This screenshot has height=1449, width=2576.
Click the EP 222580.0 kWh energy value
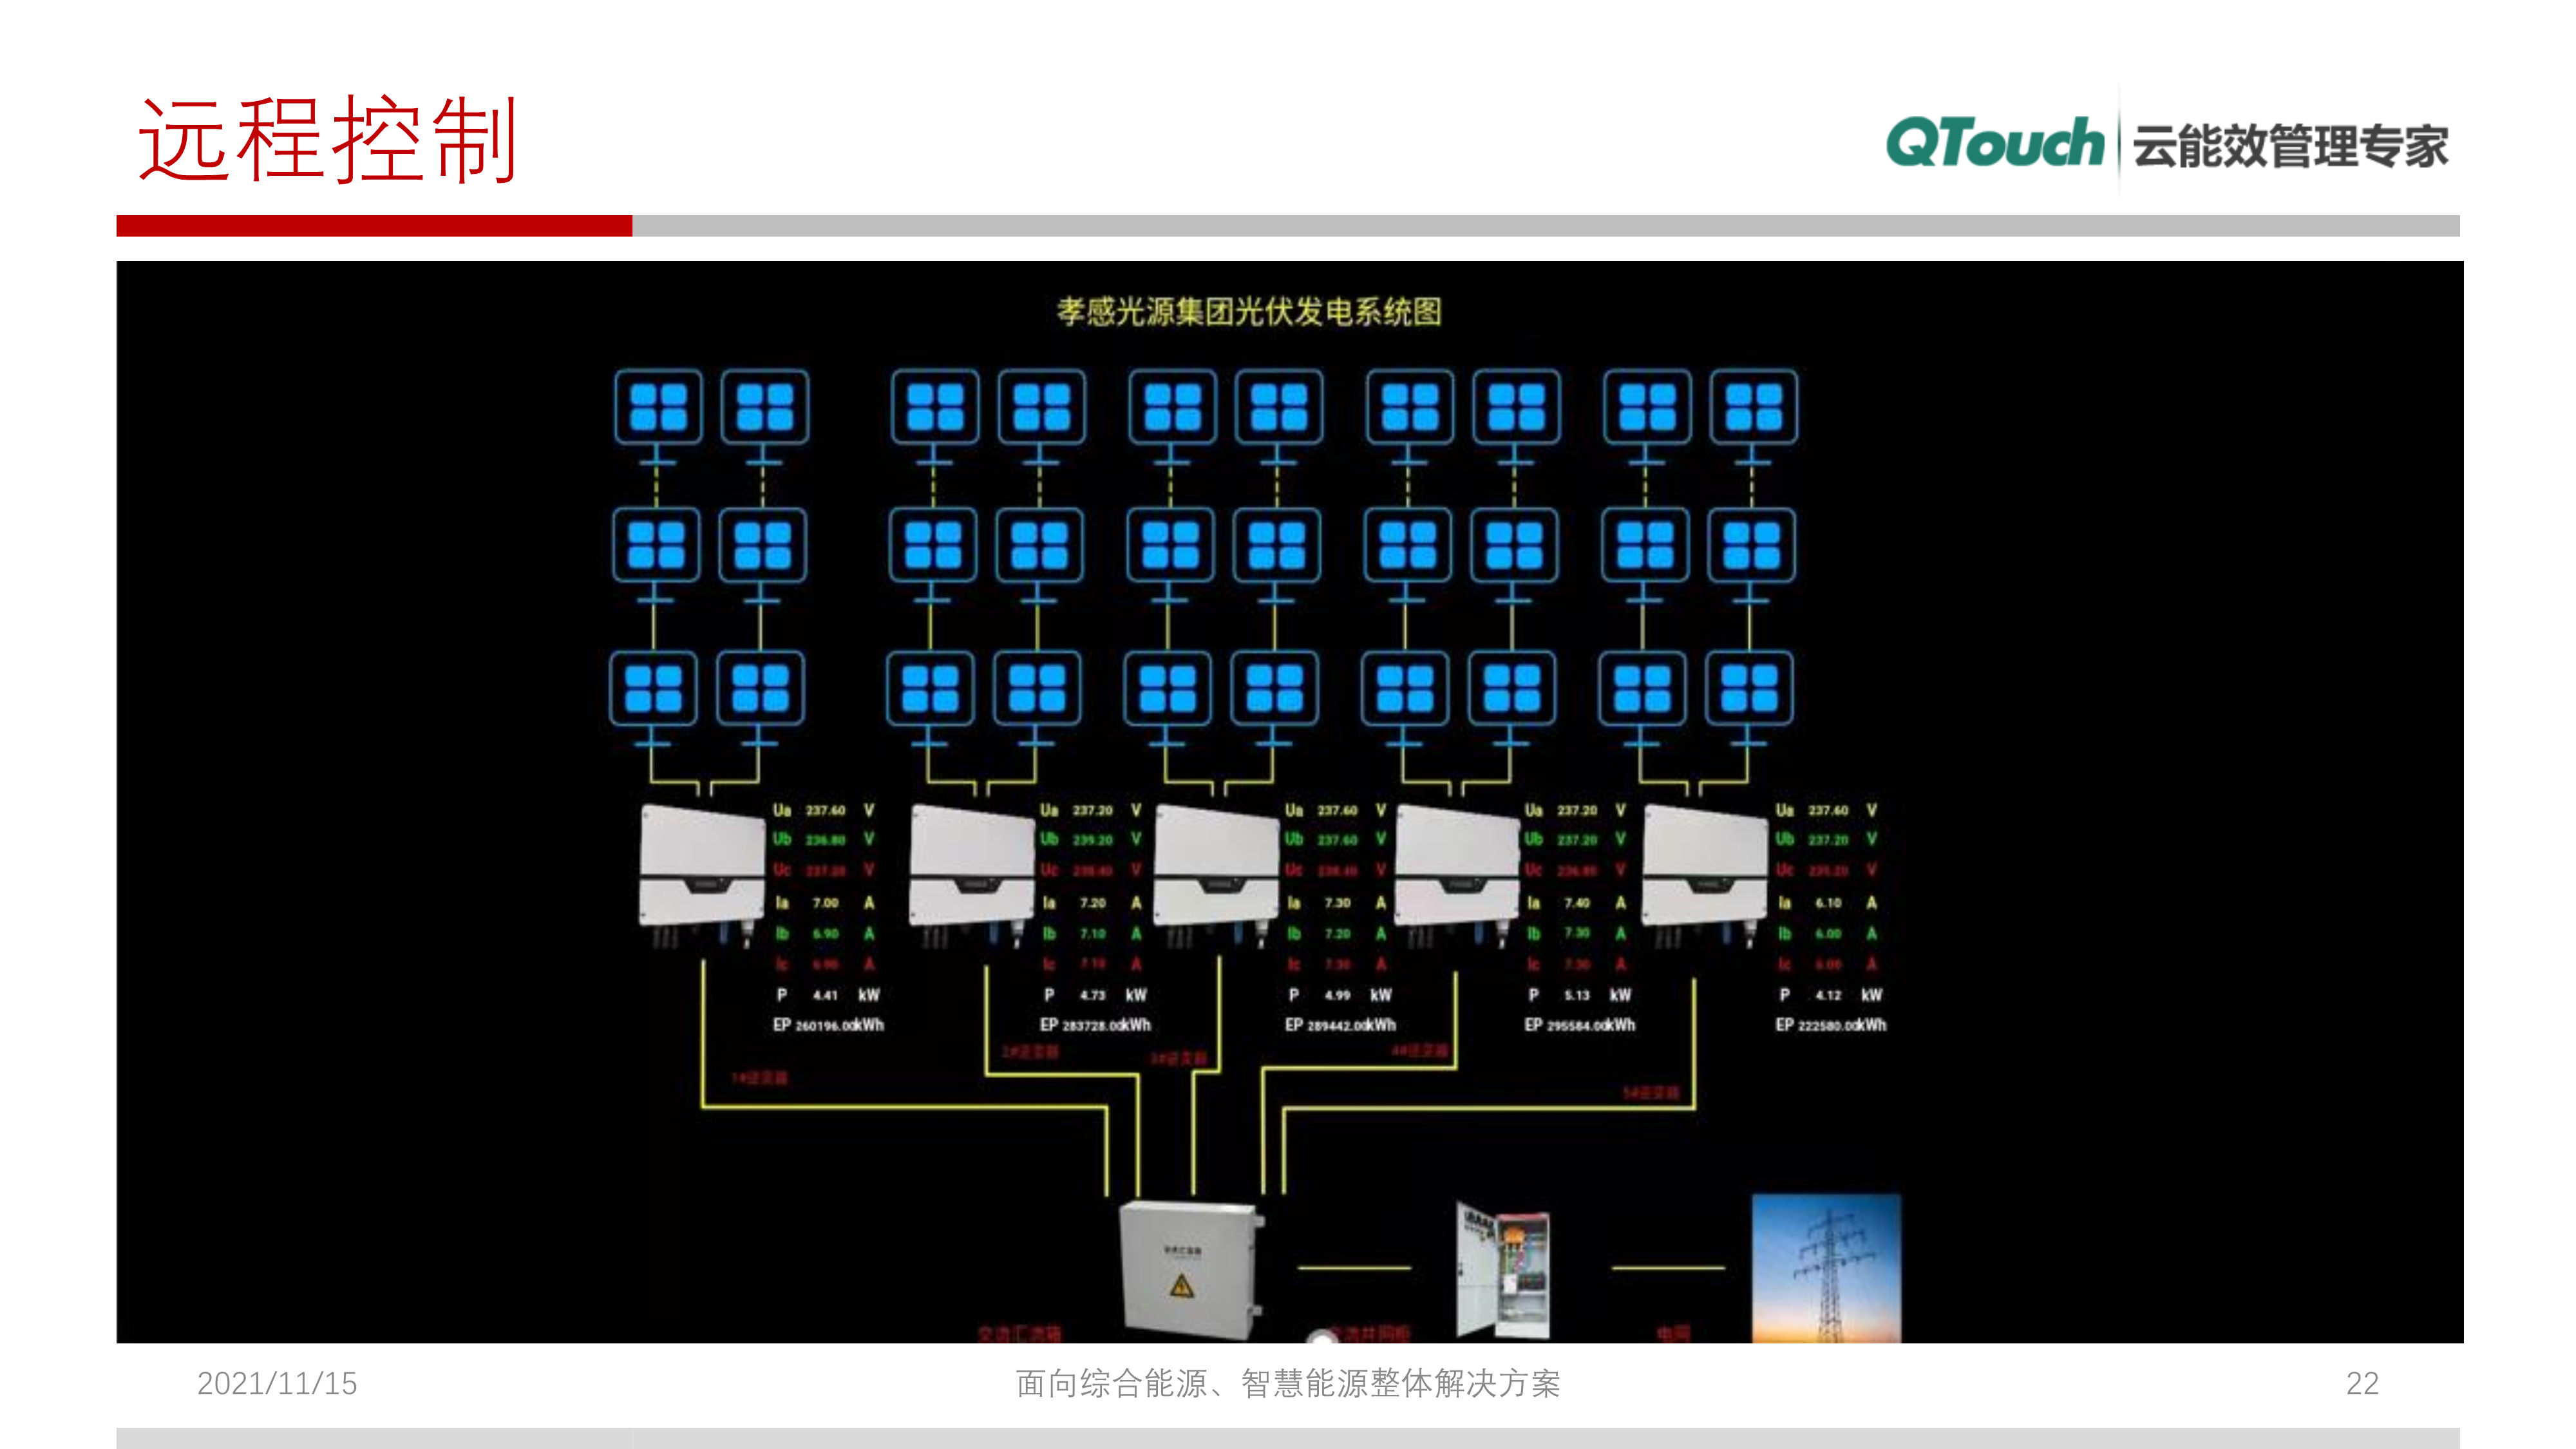(x=1830, y=1025)
